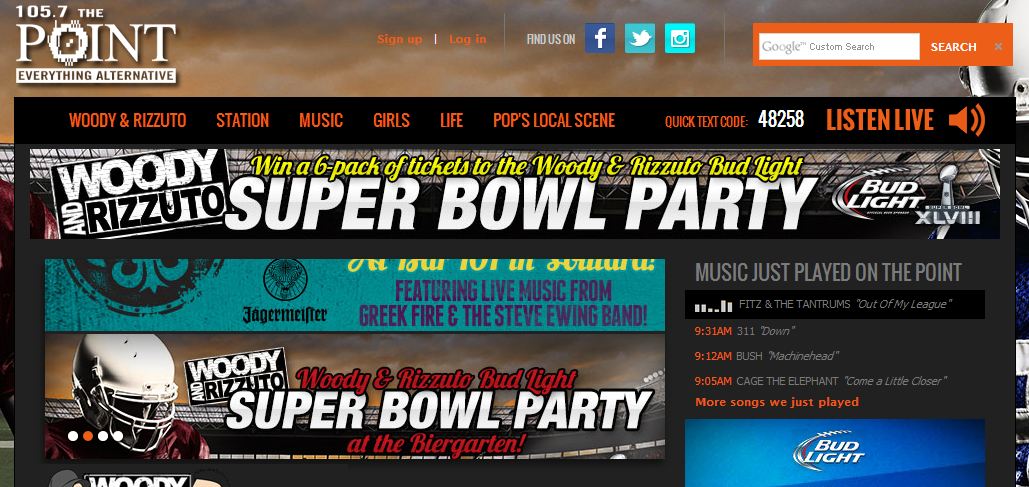
Task: Select the first slideshow dot
Action: click(73, 436)
